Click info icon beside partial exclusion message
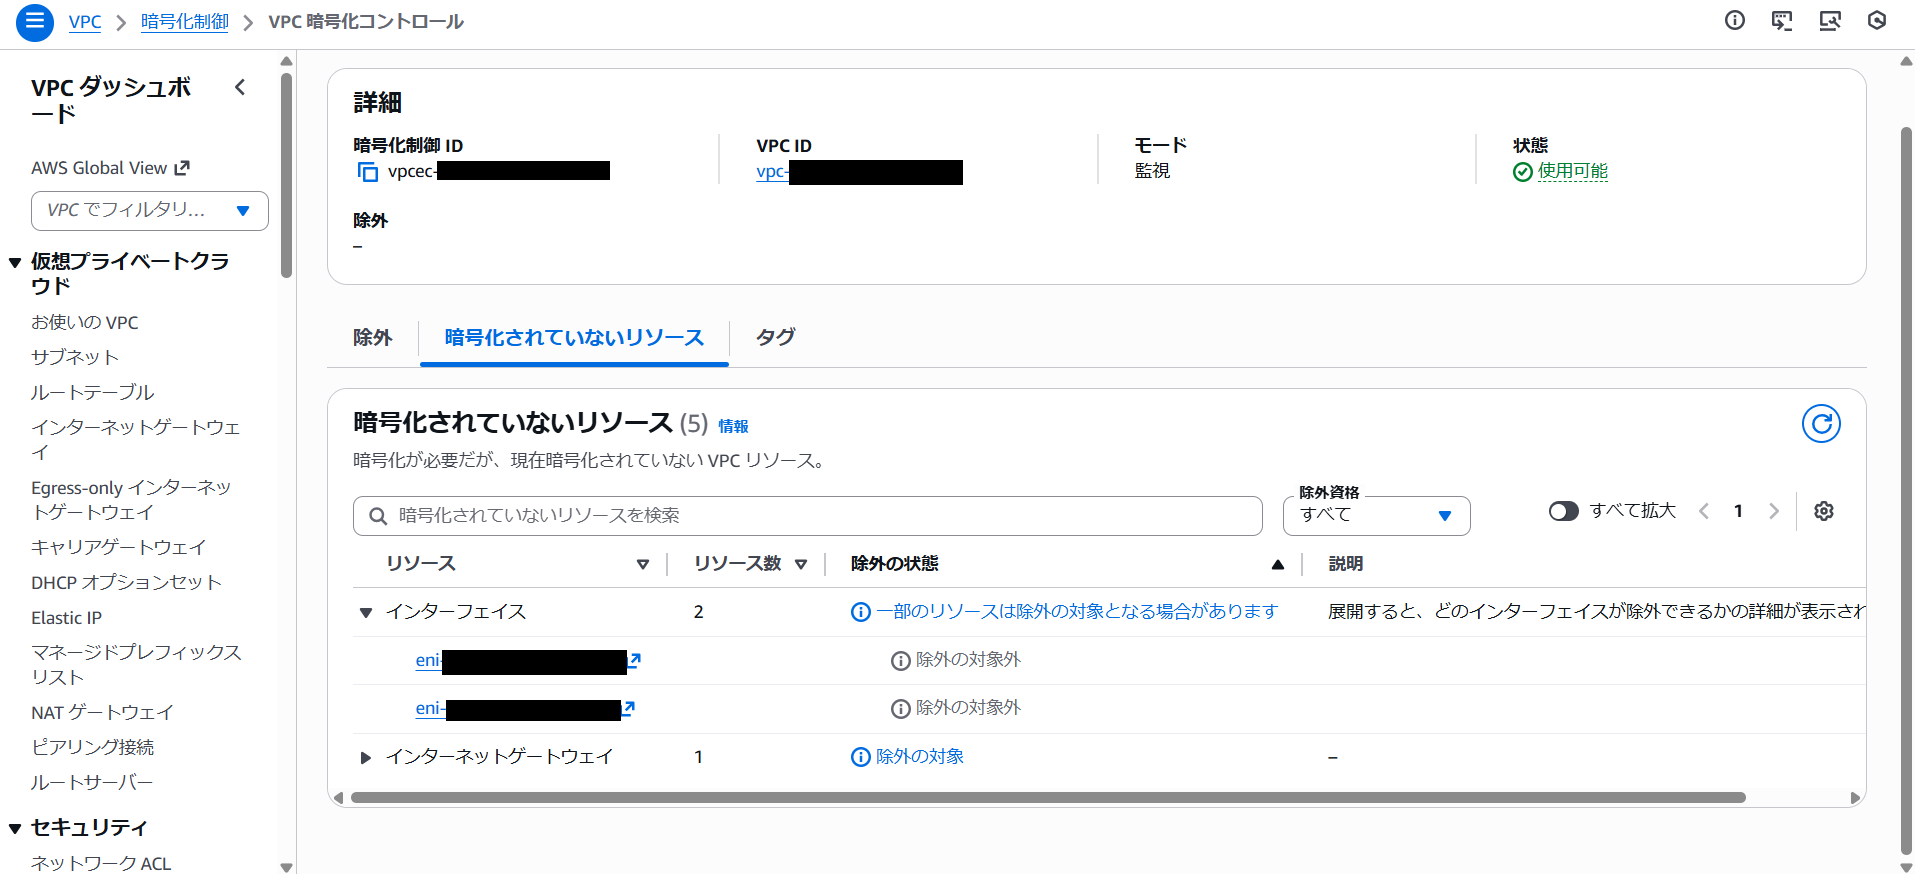Viewport: 1915px width, 874px height. tap(861, 612)
